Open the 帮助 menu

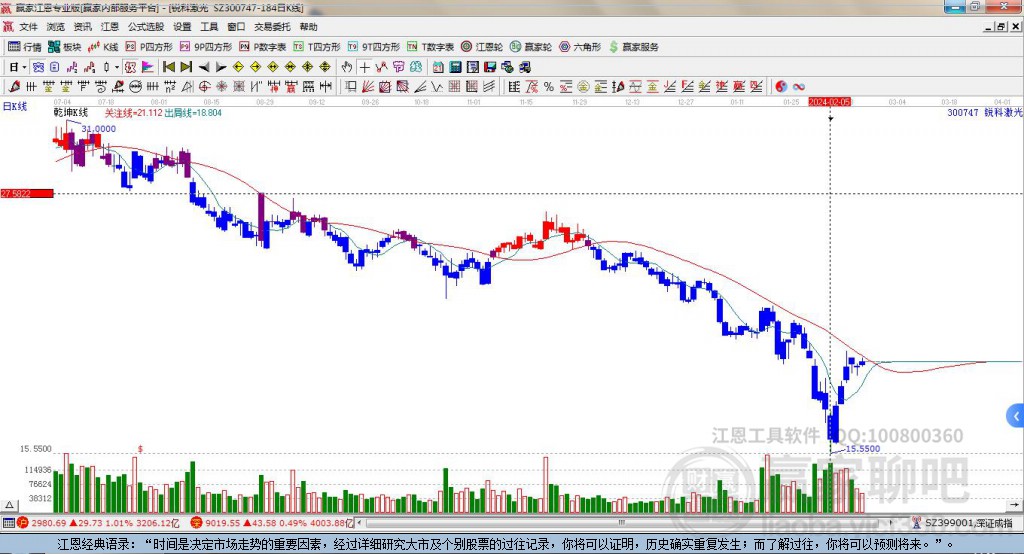click(308, 27)
